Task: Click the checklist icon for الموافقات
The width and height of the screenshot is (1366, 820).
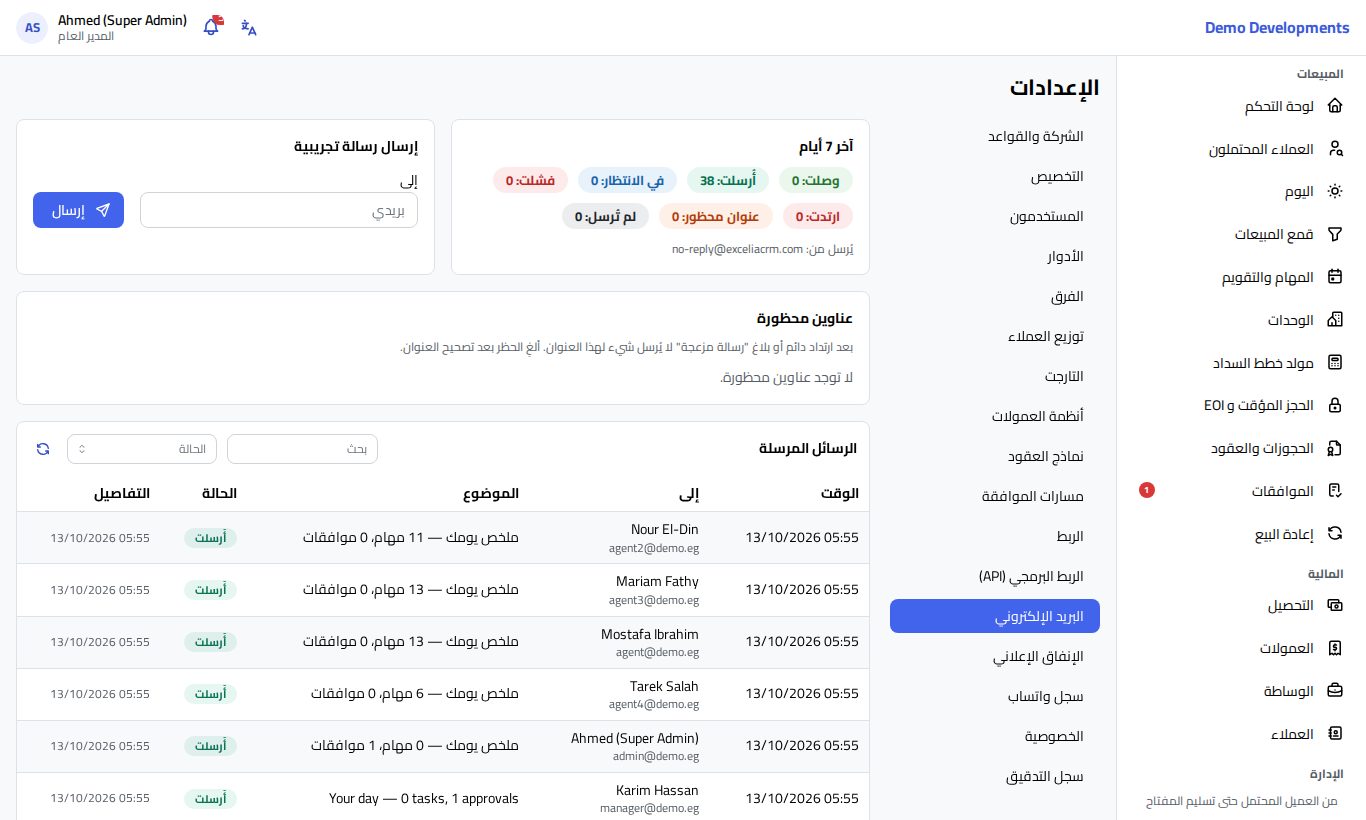Action: [x=1334, y=490]
